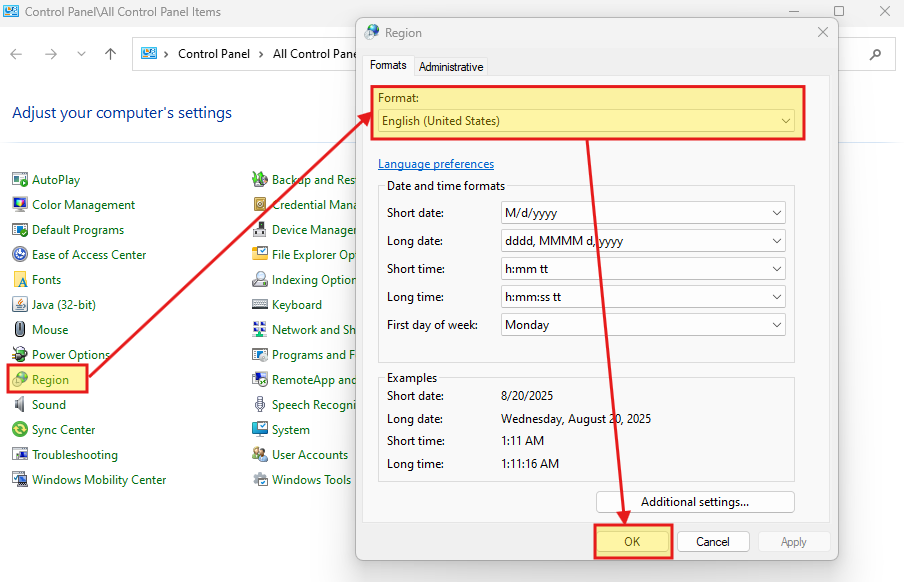Expand the Format language dropdown

pos(586,121)
